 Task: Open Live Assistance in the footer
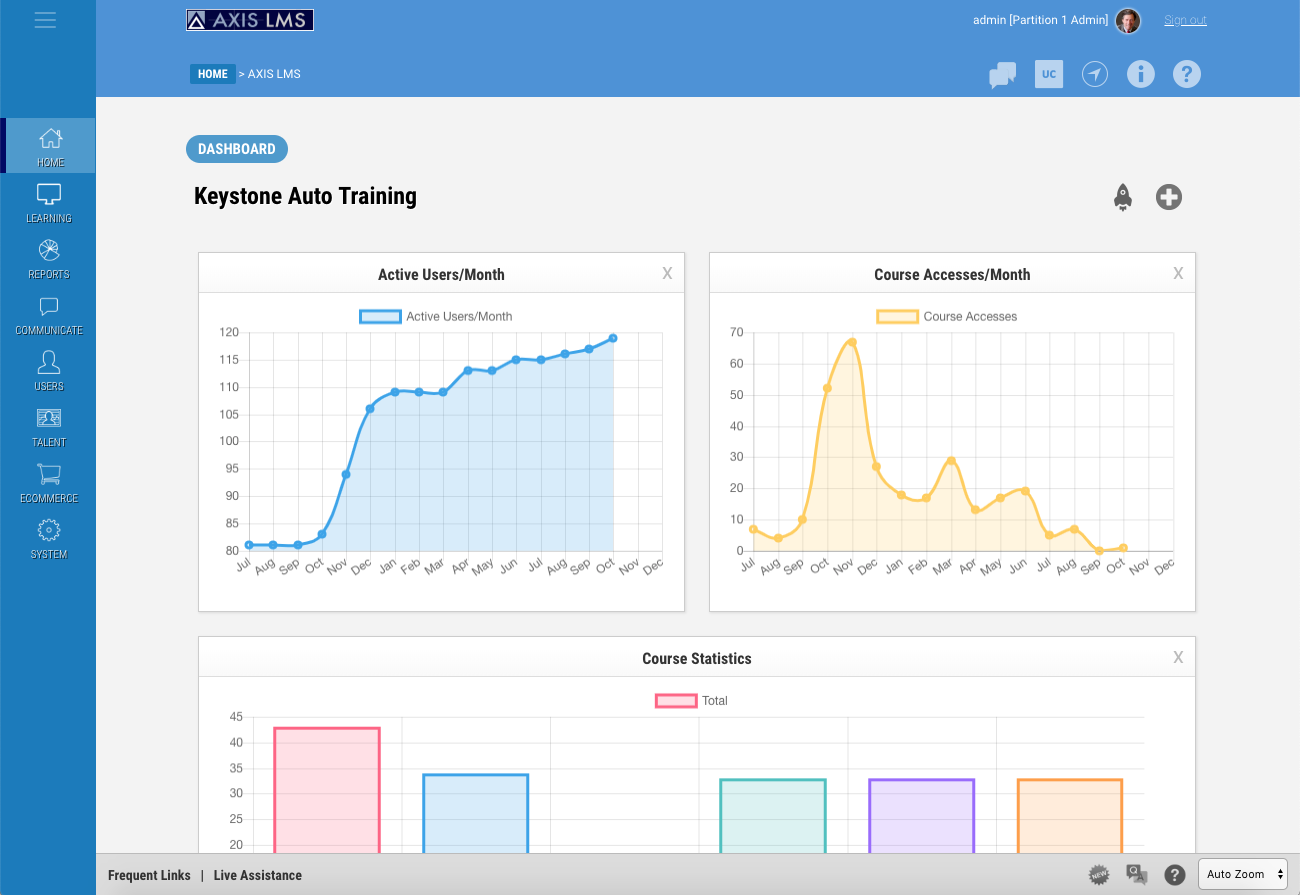click(x=258, y=875)
